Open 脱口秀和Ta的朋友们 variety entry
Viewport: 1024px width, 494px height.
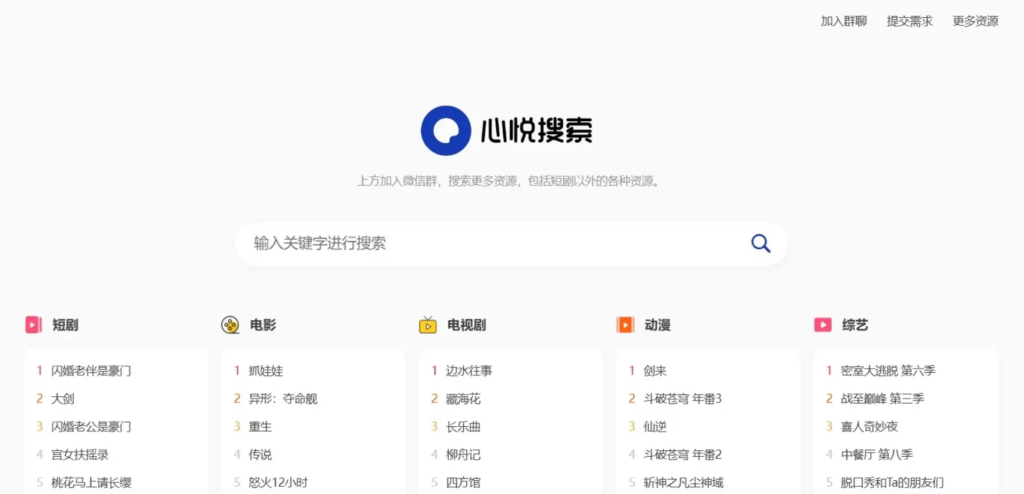click(892, 483)
